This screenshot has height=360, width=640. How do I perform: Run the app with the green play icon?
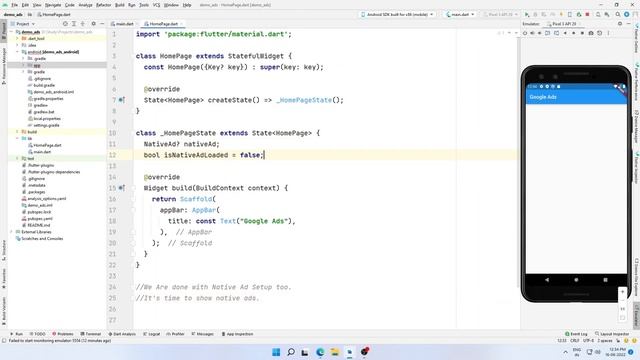pos(527,14)
